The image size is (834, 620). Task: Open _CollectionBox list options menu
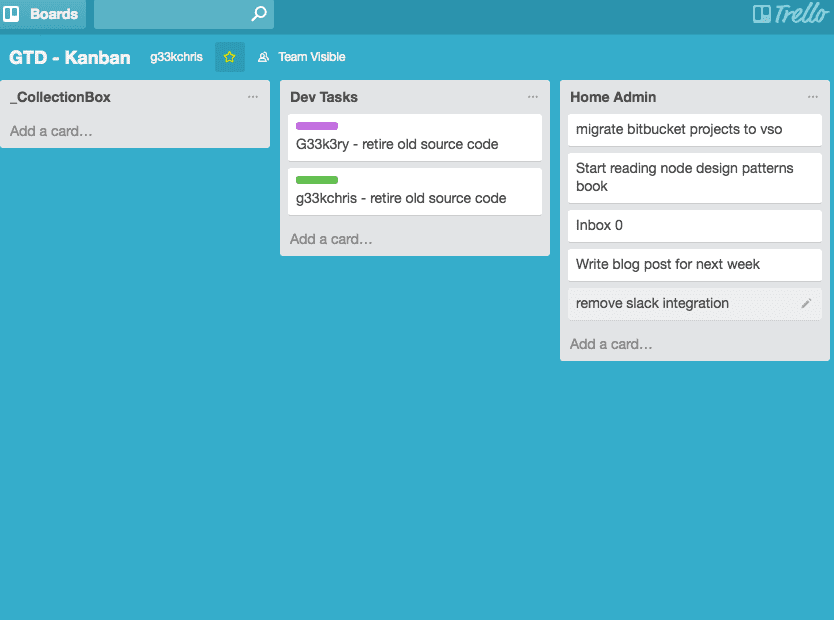[253, 97]
